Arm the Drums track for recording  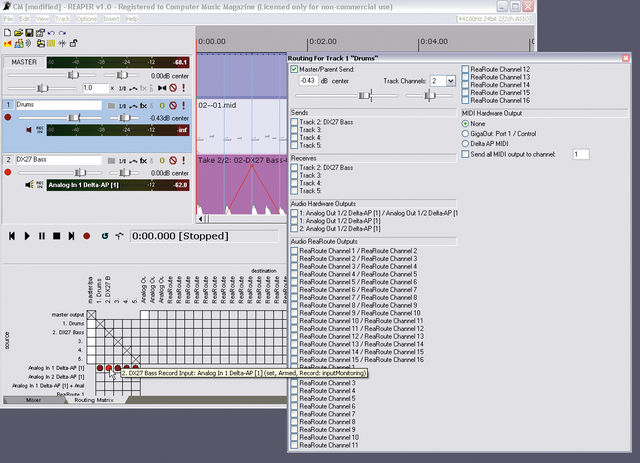point(7,118)
